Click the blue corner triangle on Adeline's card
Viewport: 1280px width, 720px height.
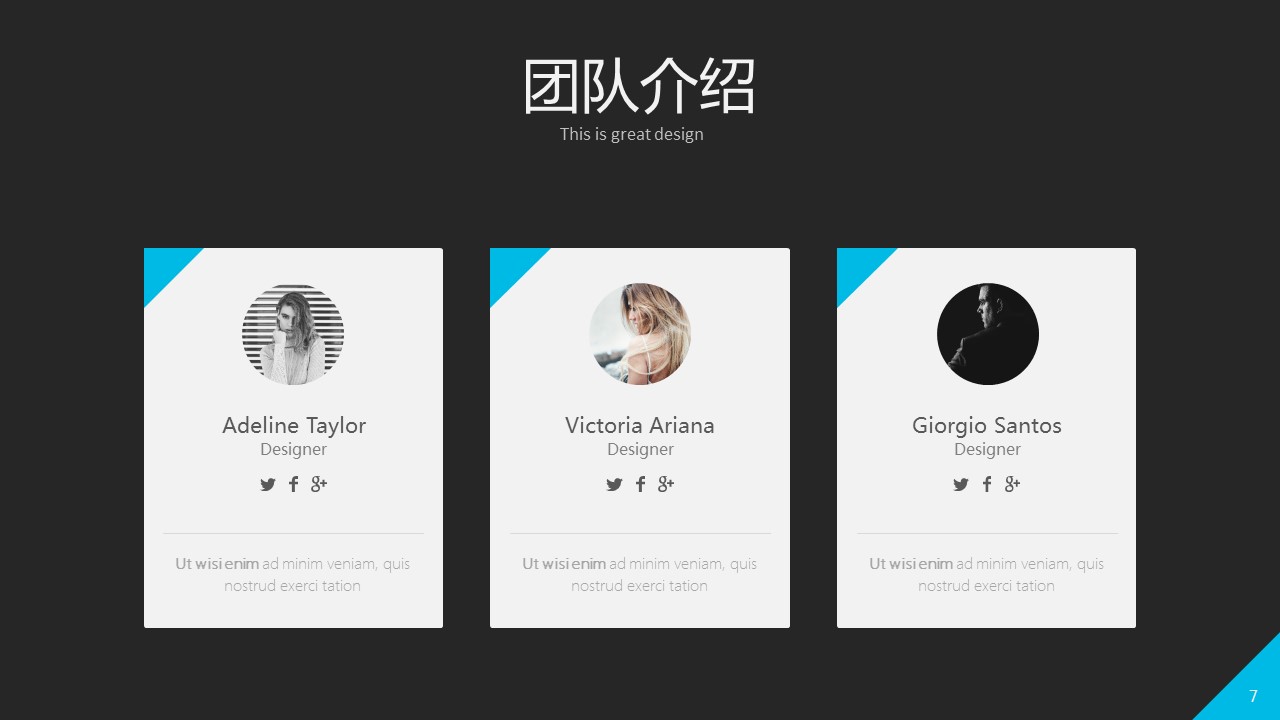tap(165, 268)
